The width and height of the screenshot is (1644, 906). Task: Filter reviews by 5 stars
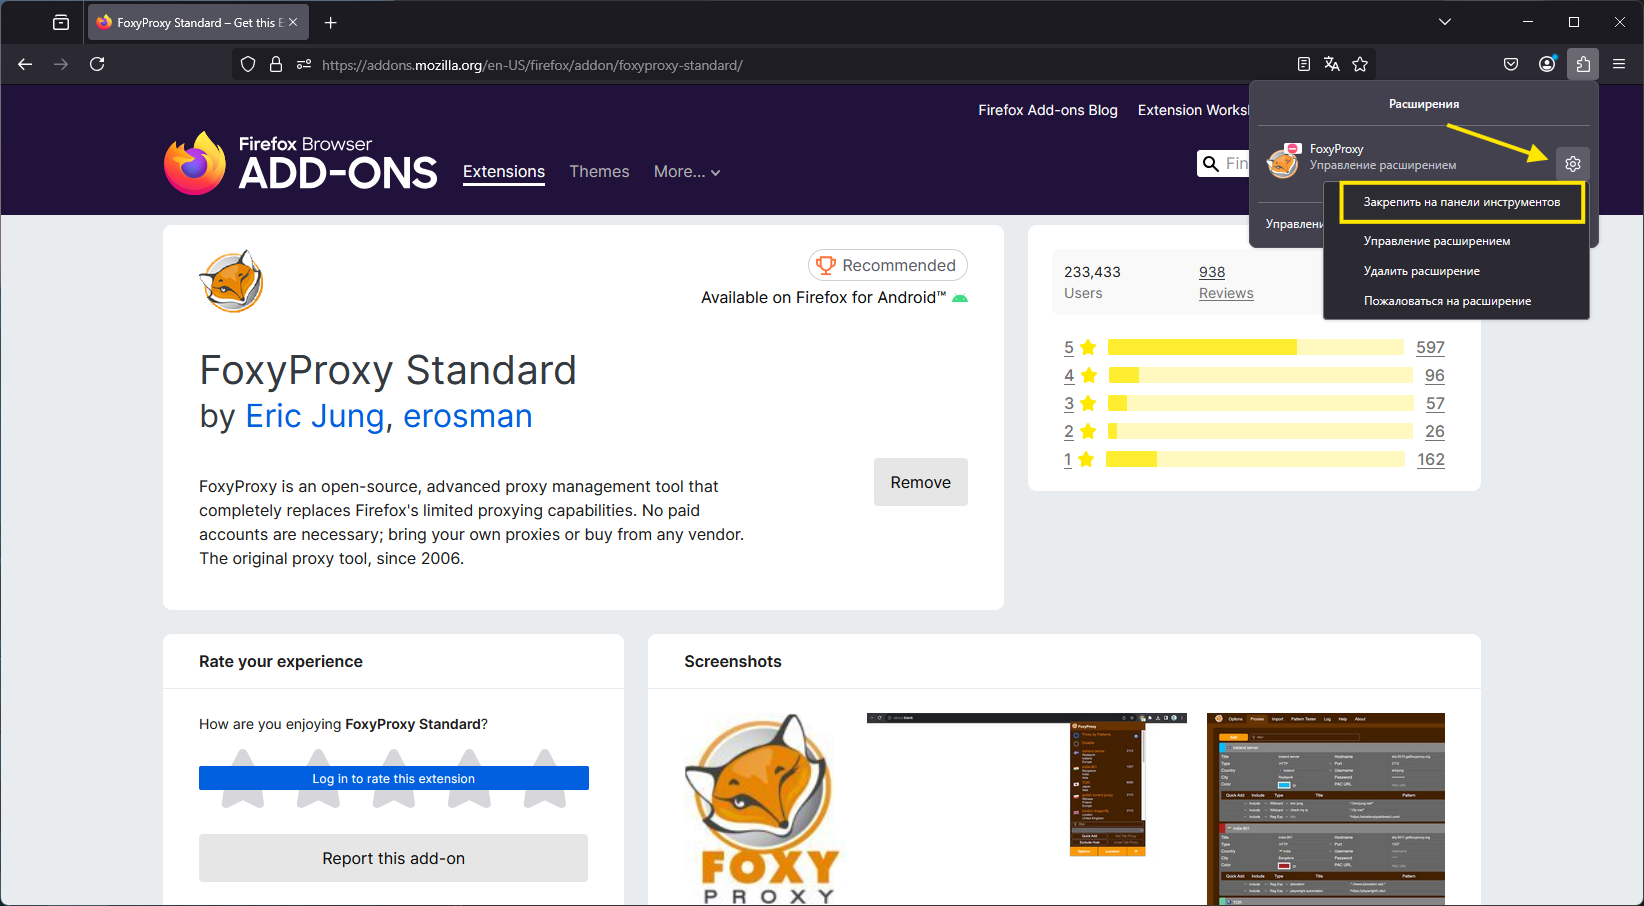pos(1080,347)
